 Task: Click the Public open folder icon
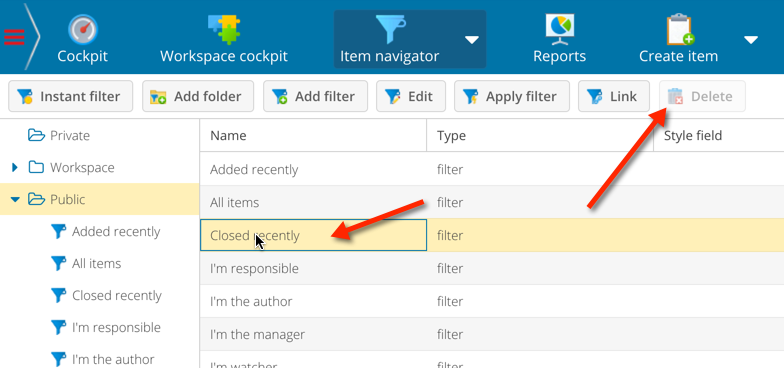[36, 199]
